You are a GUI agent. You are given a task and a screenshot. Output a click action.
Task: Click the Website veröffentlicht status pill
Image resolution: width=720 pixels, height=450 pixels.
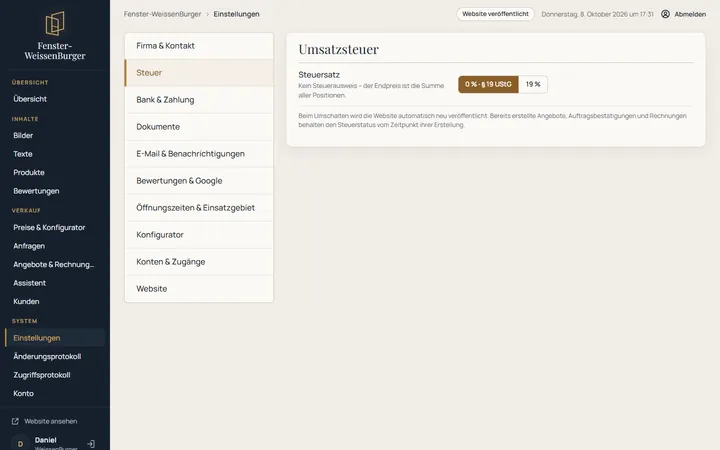[x=495, y=14]
